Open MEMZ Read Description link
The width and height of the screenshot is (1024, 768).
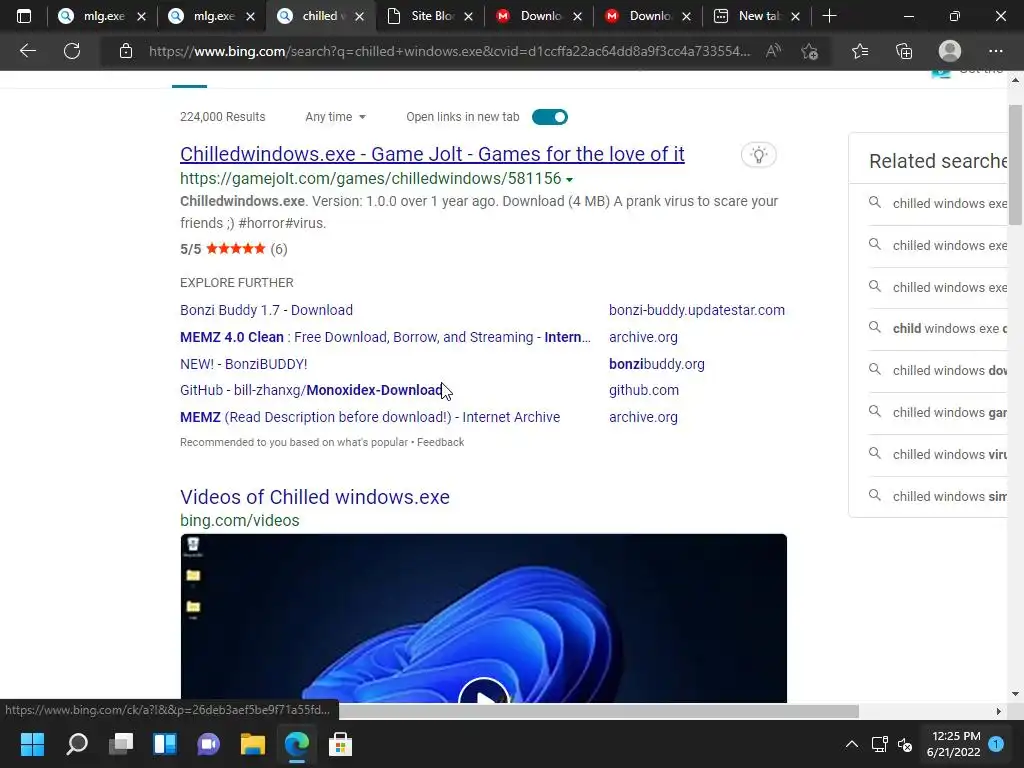pyautogui.click(x=370, y=417)
